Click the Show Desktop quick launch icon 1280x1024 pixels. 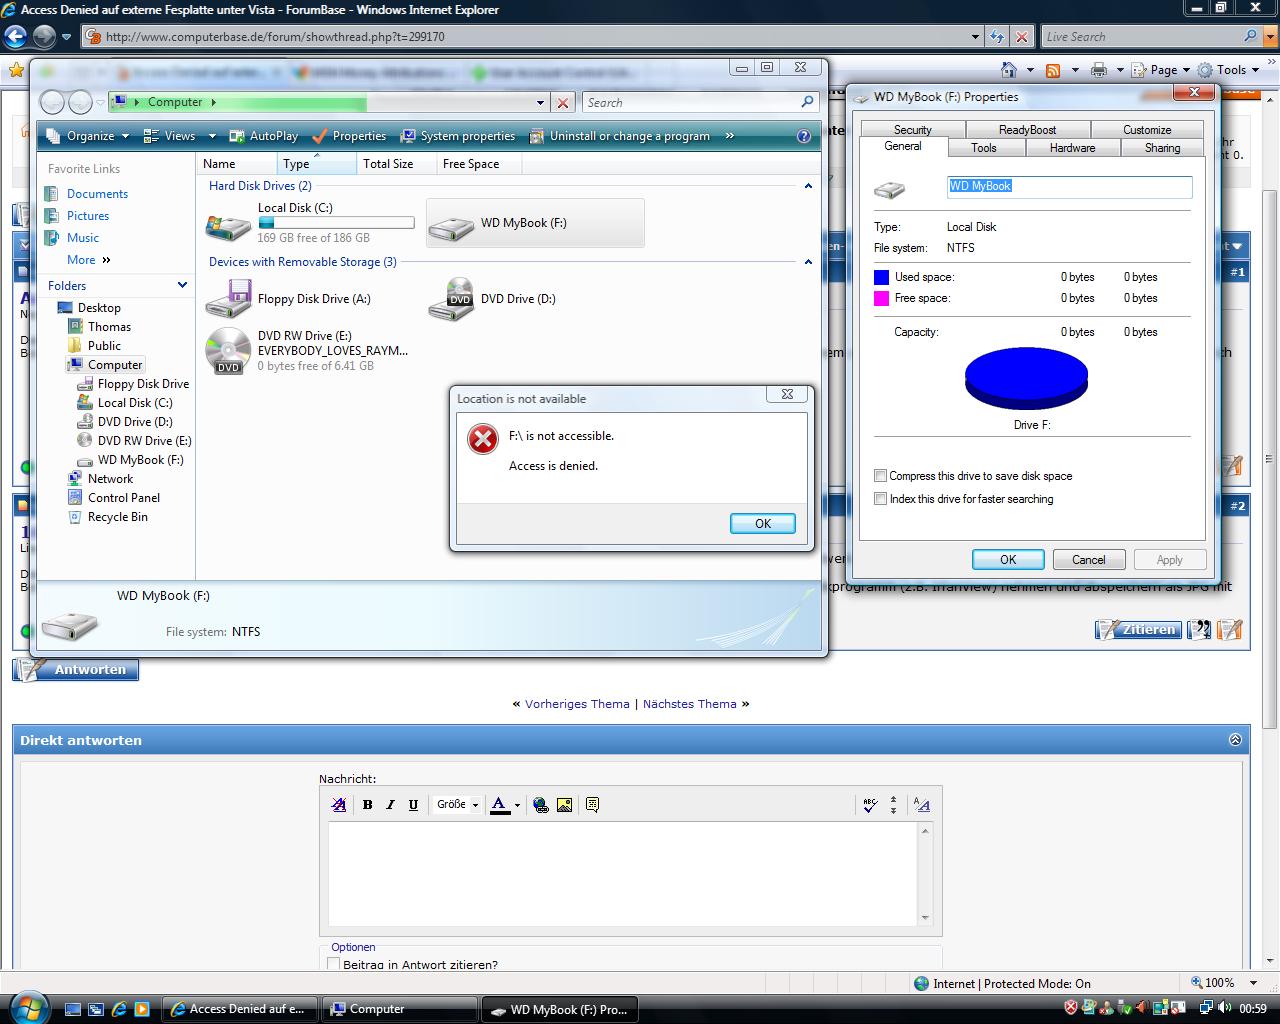click(73, 1009)
